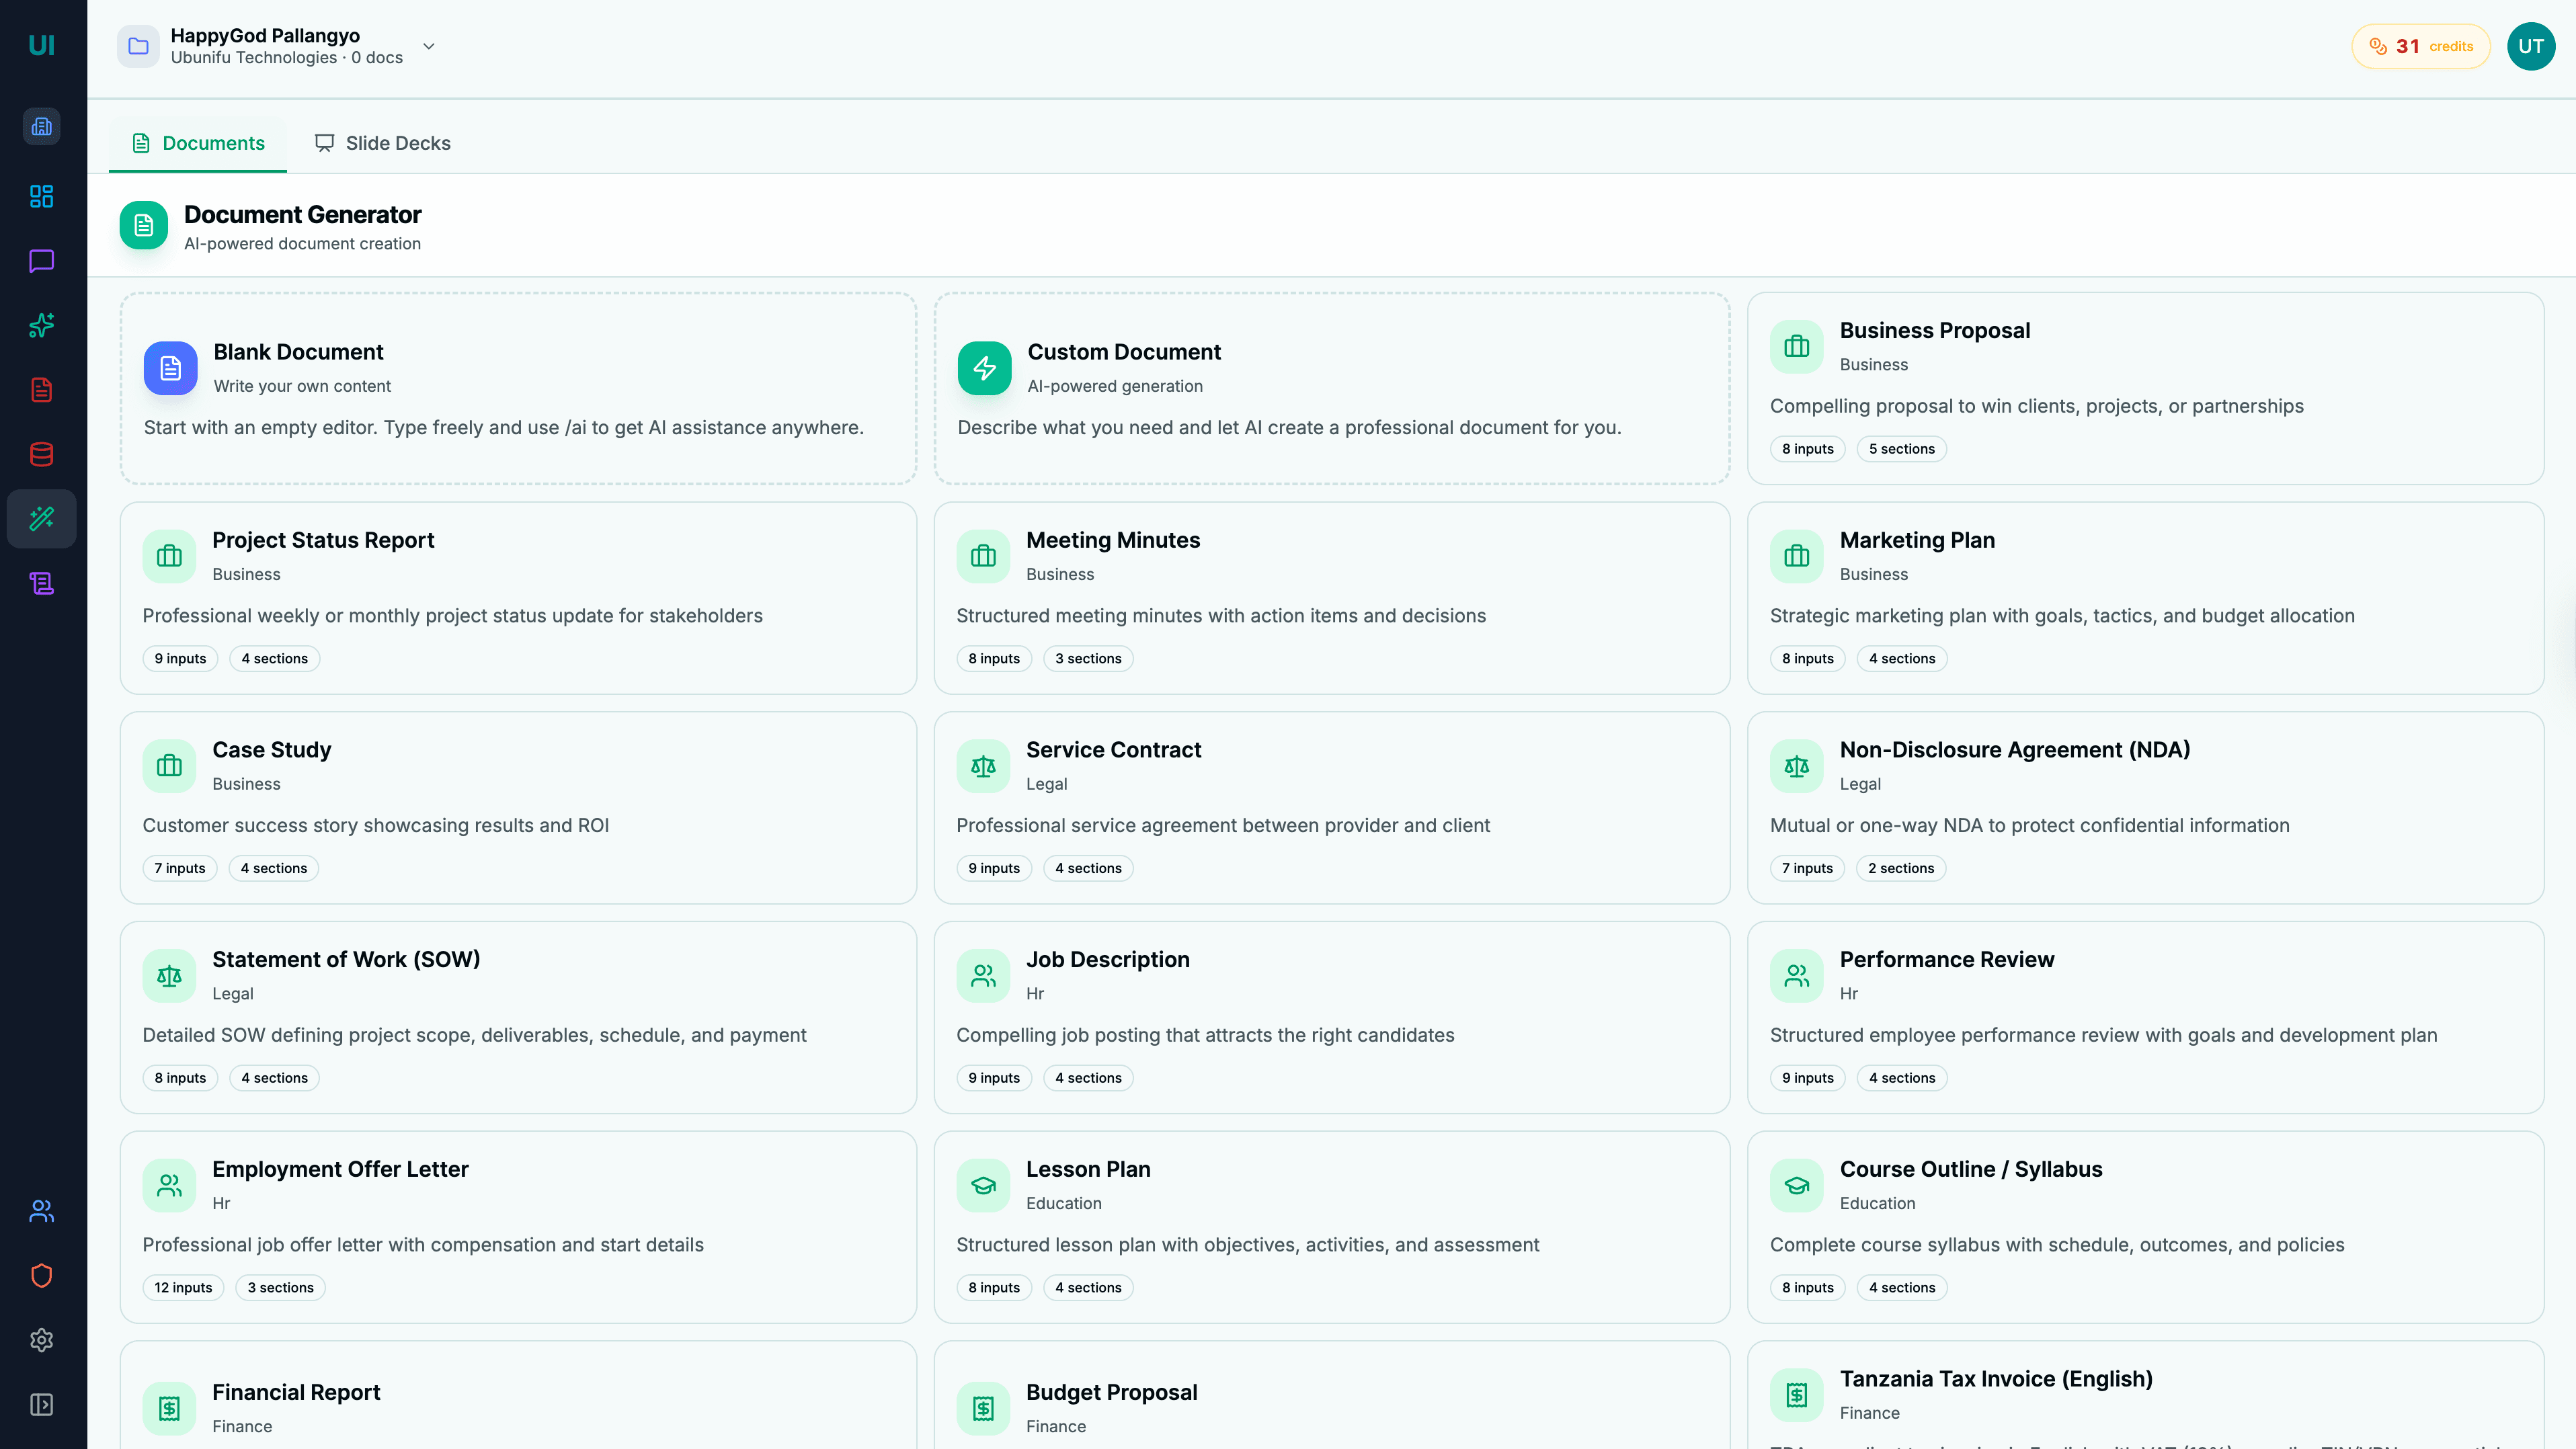Open the 31 credits badge
This screenshot has height=1449, width=2576.
2421,46
